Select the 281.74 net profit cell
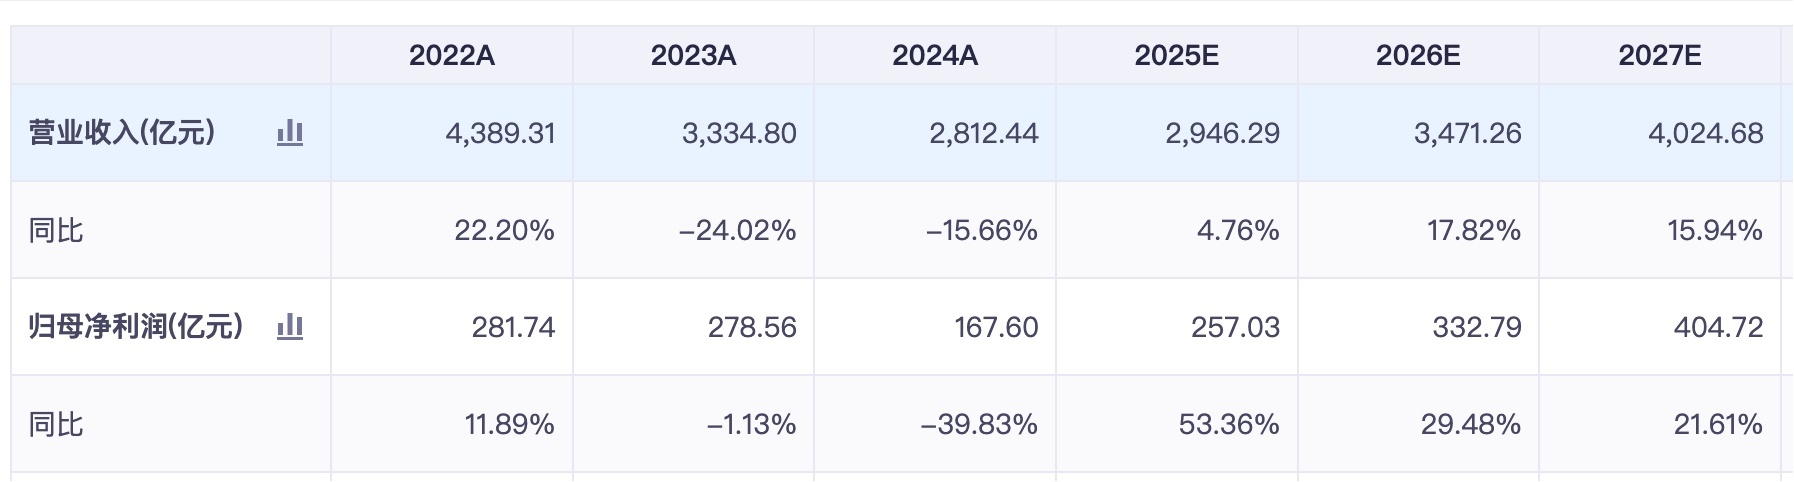The image size is (1794, 482). click(x=513, y=327)
